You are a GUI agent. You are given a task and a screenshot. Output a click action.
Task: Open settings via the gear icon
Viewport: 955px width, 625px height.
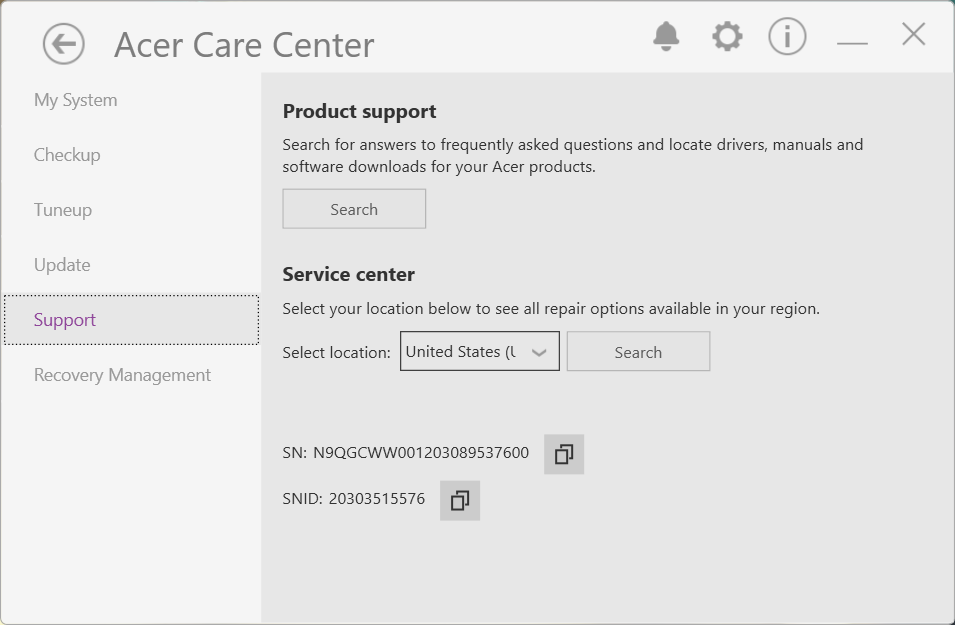click(727, 37)
